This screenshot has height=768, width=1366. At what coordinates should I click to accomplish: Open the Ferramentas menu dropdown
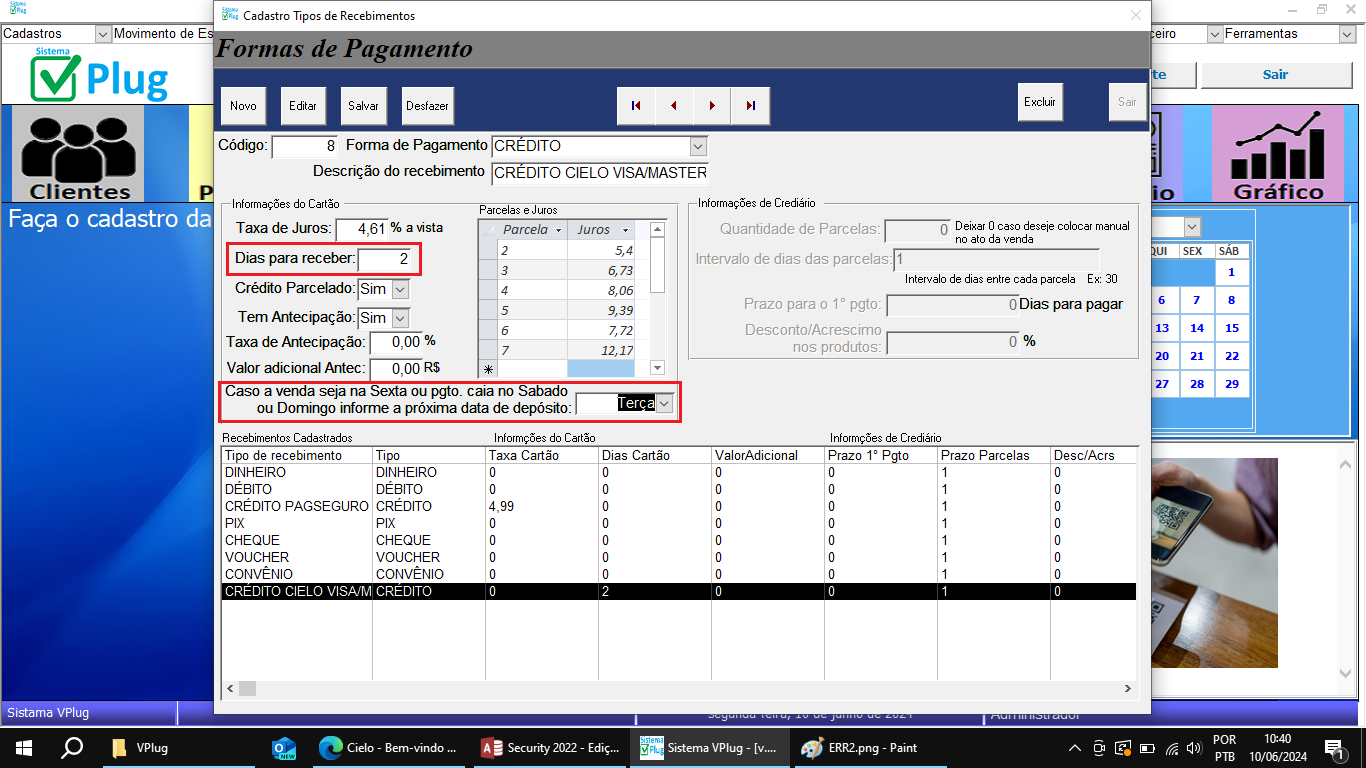[x=1346, y=34]
